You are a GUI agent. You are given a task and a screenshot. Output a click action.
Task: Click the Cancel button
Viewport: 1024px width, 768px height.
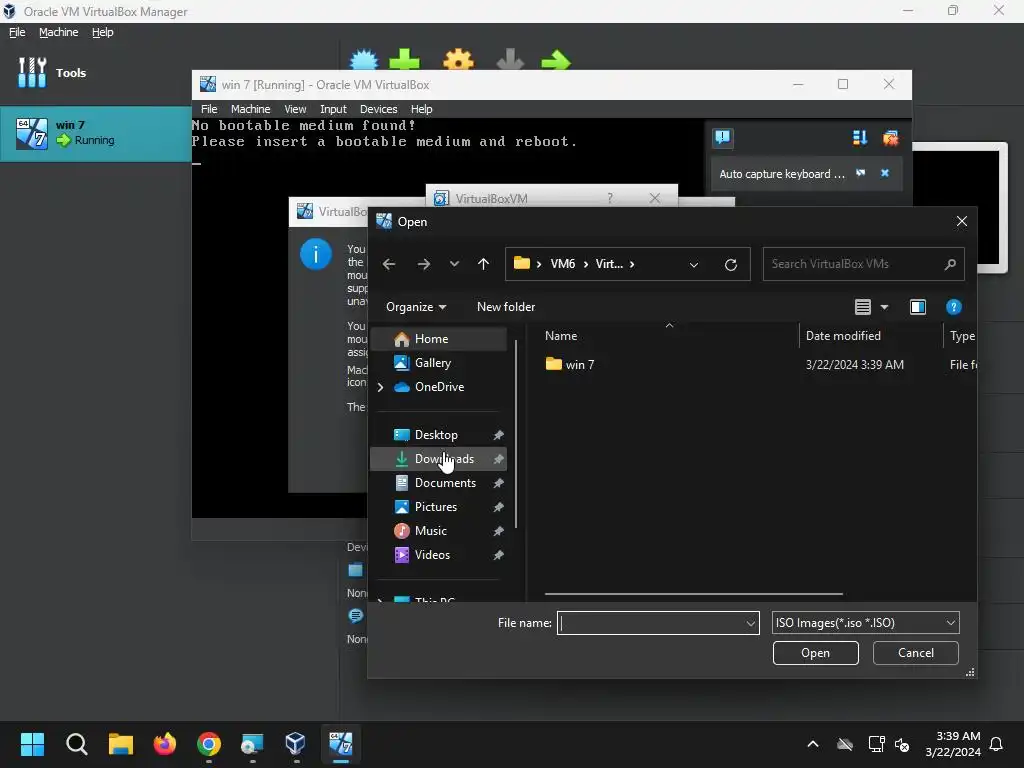916,653
